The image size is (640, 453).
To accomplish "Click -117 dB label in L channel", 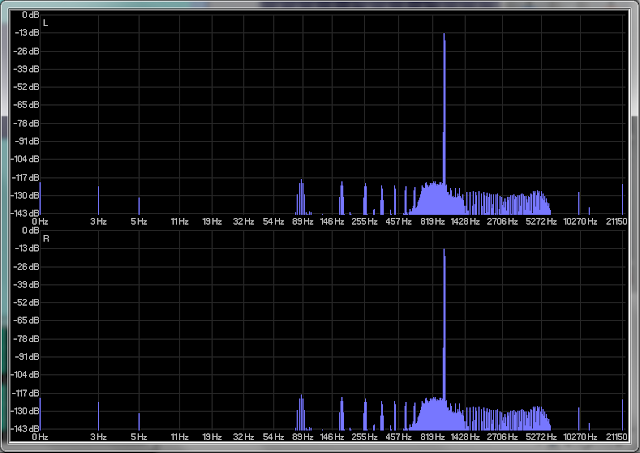I will [26, 178].
